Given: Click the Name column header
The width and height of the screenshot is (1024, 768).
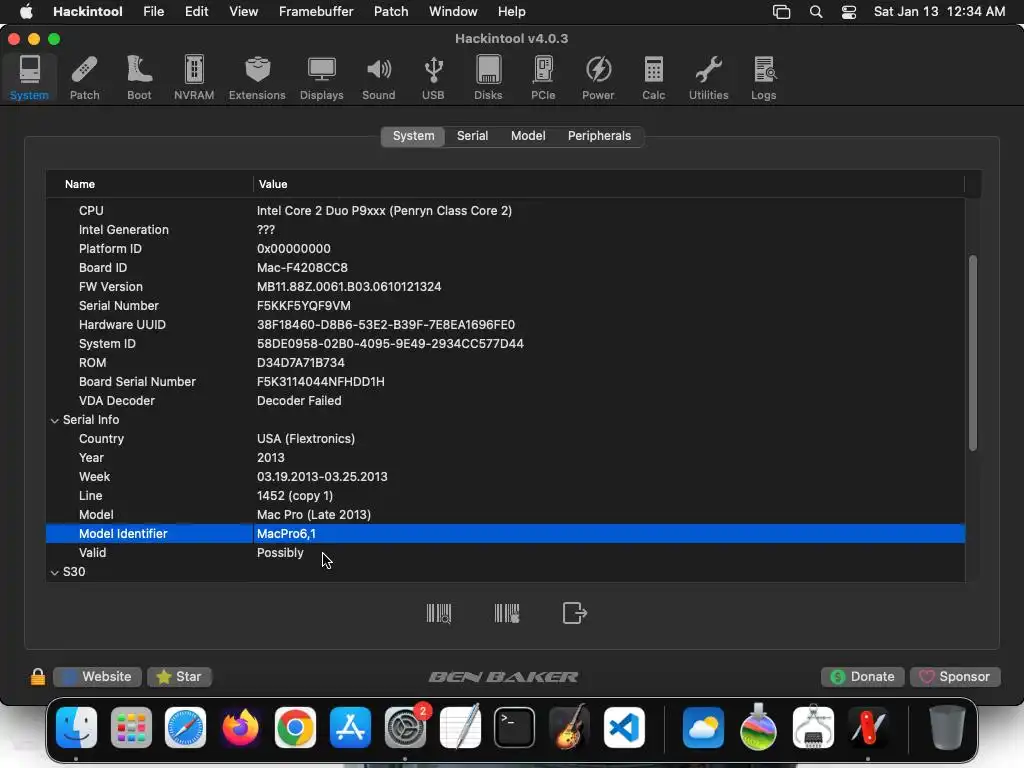Looking at the screenshot, I should pyautogui.click(x=150, y=184).
